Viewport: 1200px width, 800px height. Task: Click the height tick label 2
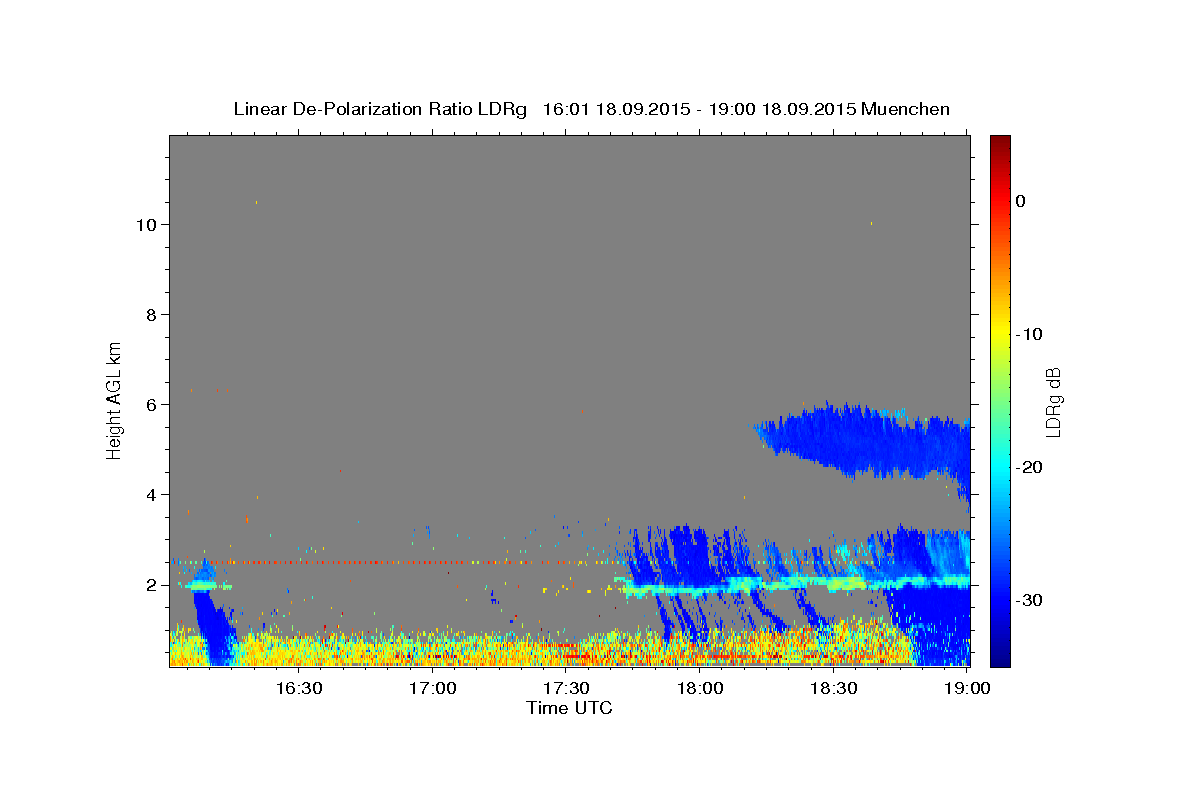point(153,585)
